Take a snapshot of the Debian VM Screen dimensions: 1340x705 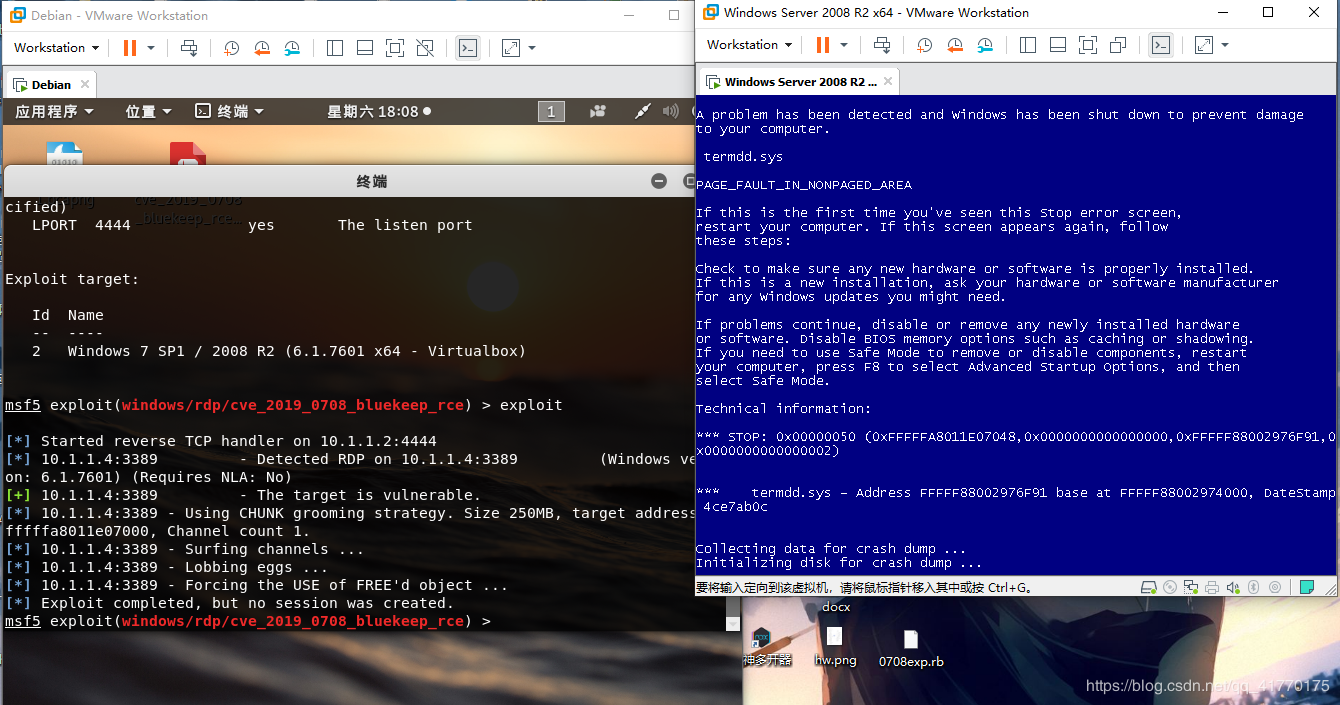pyautogui.click(x=231, y=47)
